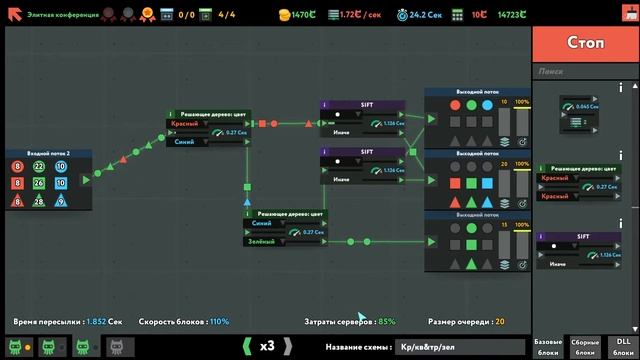
Task: Click the stack icon in first output stream
Action: coord(504,142)
